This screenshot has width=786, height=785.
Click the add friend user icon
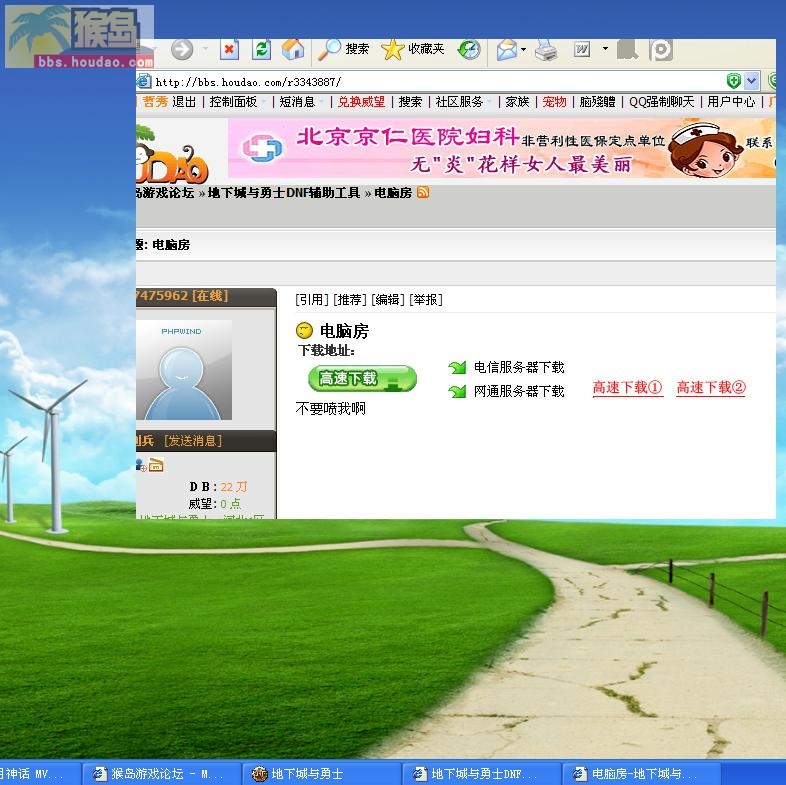click(x=141, y=466)
